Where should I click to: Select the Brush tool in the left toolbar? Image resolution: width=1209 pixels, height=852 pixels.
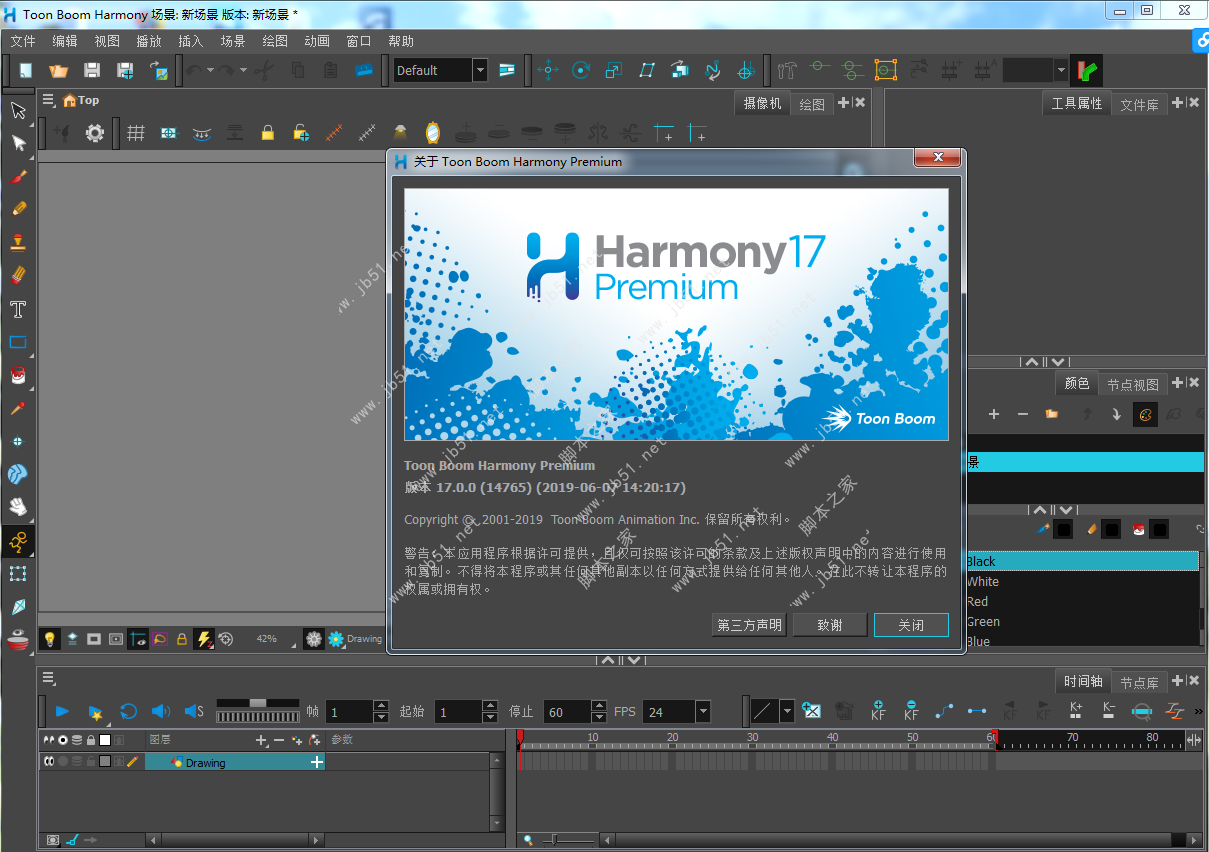point(18,177)
